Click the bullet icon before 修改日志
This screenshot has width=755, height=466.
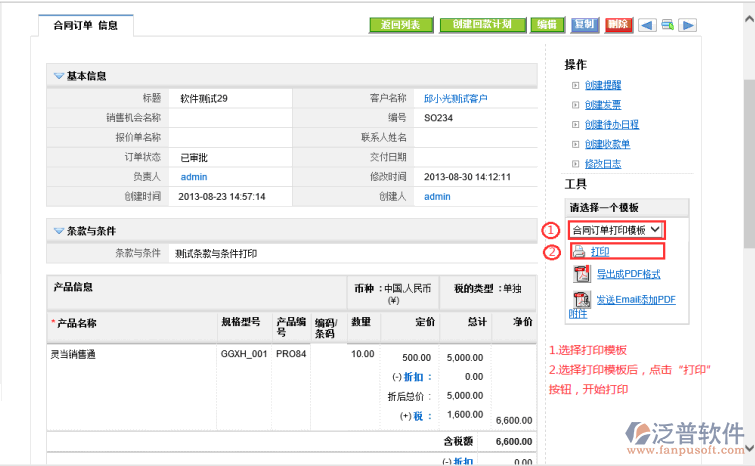tap(575, 164)
